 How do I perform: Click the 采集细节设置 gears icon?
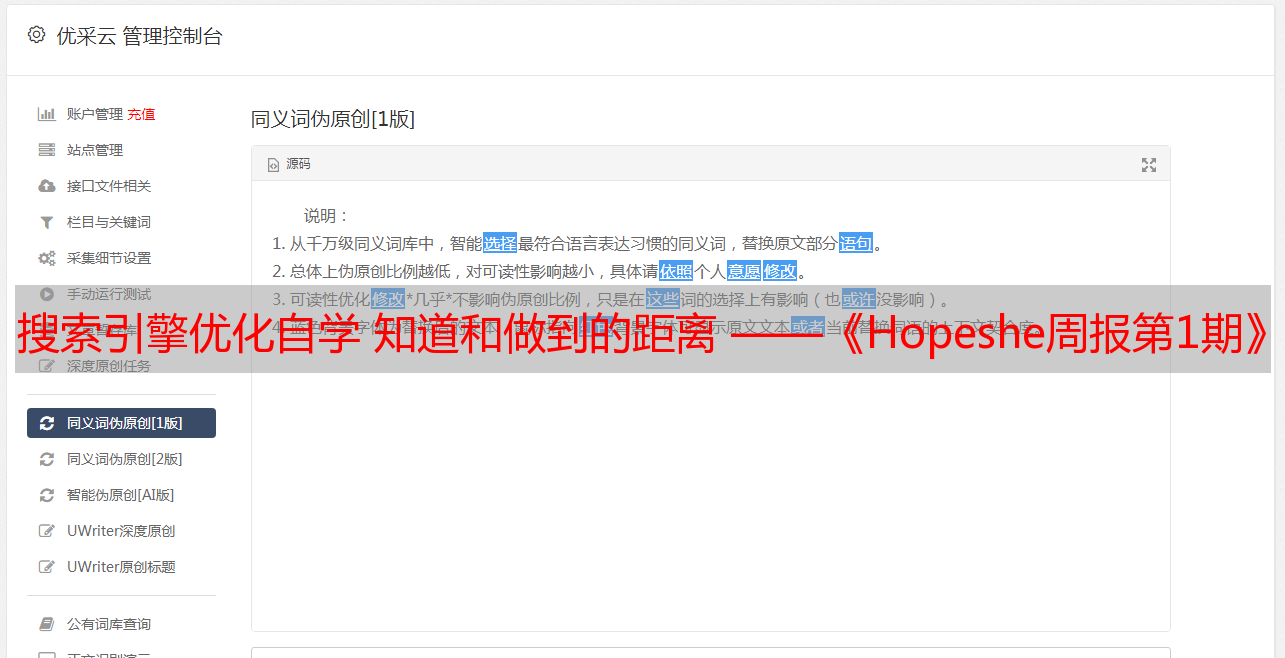(46, 258)
